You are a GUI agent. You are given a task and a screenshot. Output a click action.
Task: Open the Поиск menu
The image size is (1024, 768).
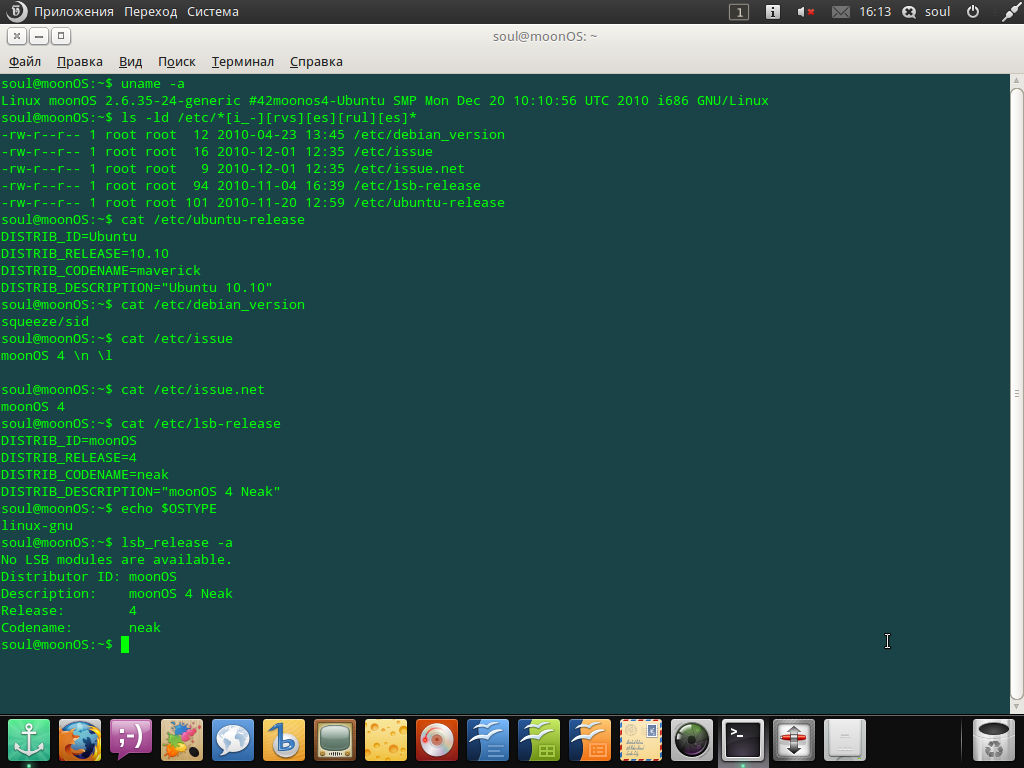[176, 61]
